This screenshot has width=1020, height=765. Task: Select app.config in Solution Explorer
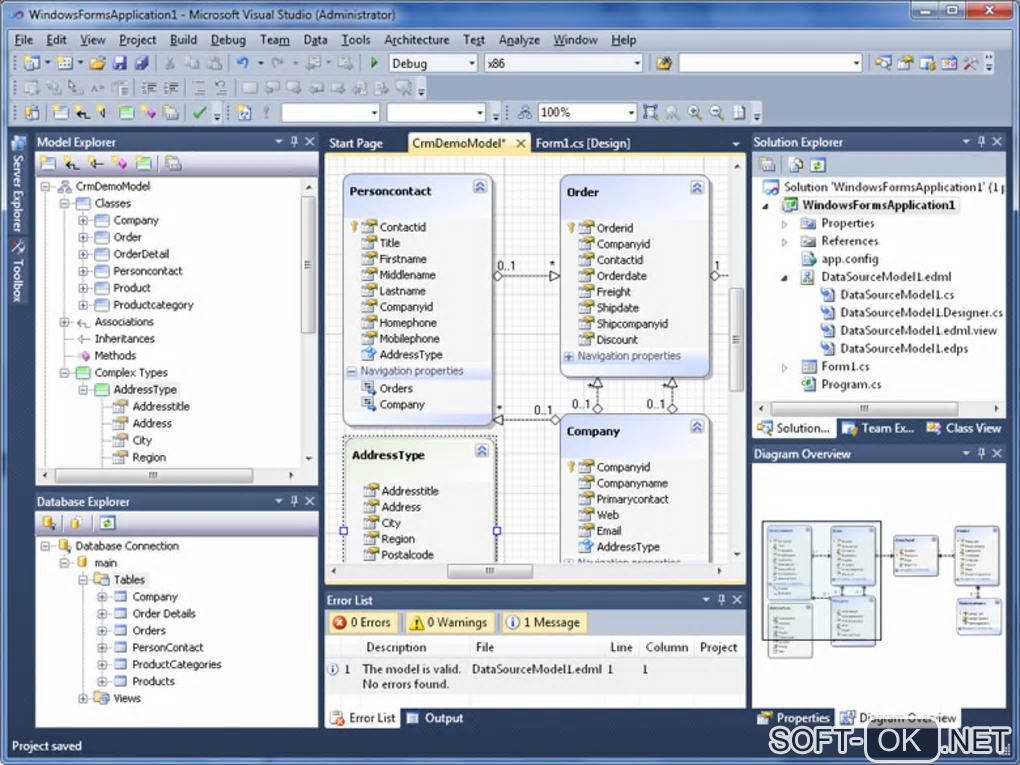tap(850, 259)
